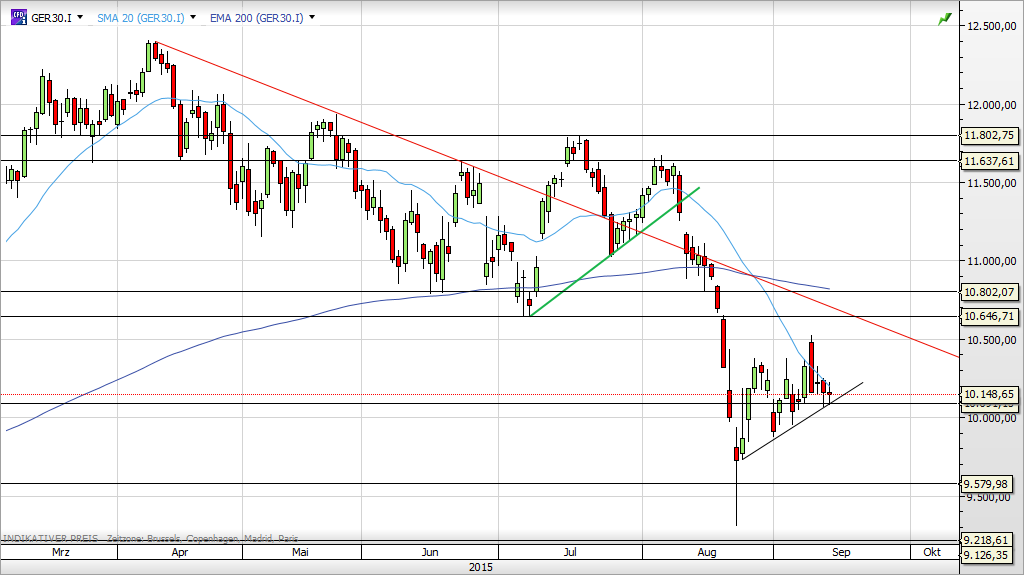Select the 9.579,98 price level label
This screenshot has width=1024, height=575.
click(x=986, y=484)
